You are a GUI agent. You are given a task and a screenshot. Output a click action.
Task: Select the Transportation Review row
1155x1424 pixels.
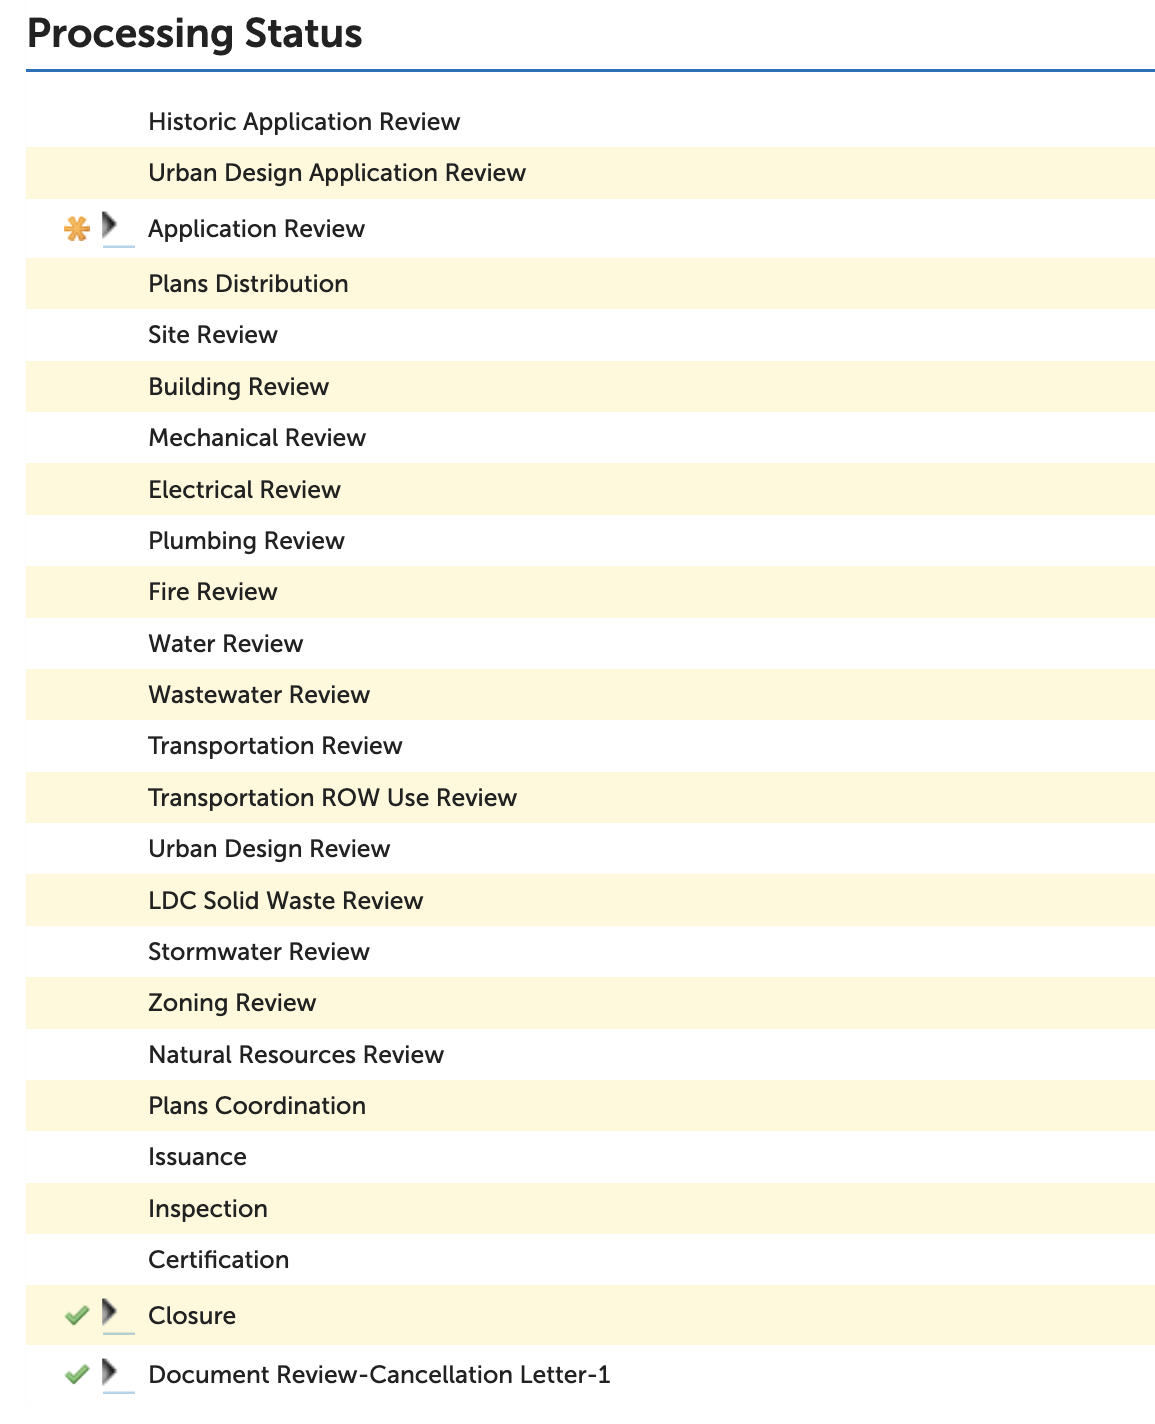point(590,746)
